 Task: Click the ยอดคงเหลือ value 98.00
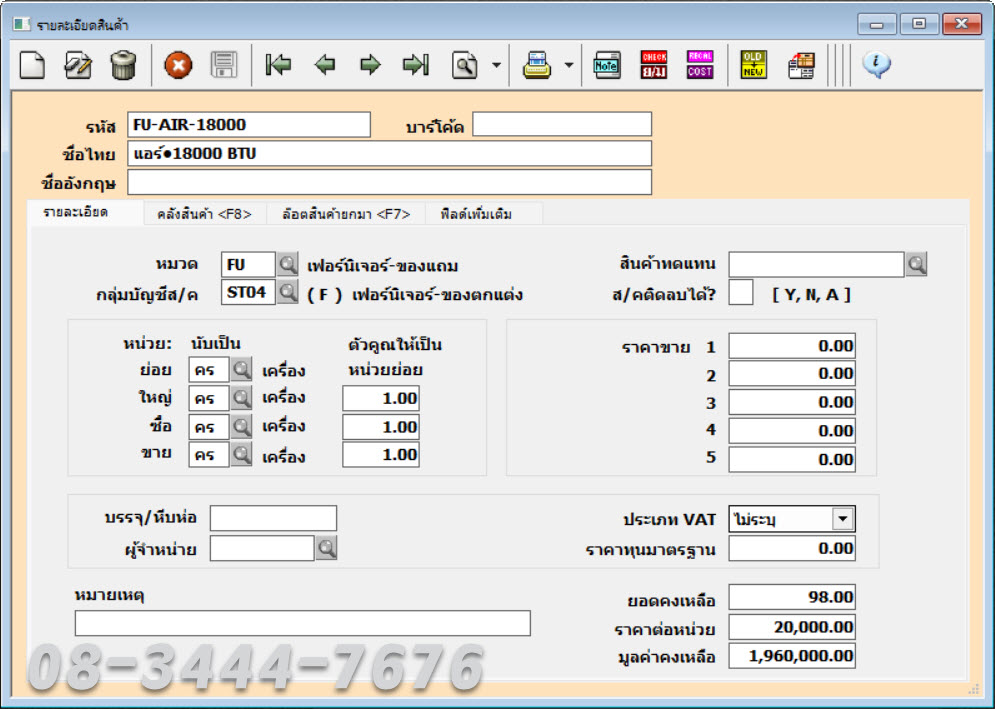tap(792, 597)
